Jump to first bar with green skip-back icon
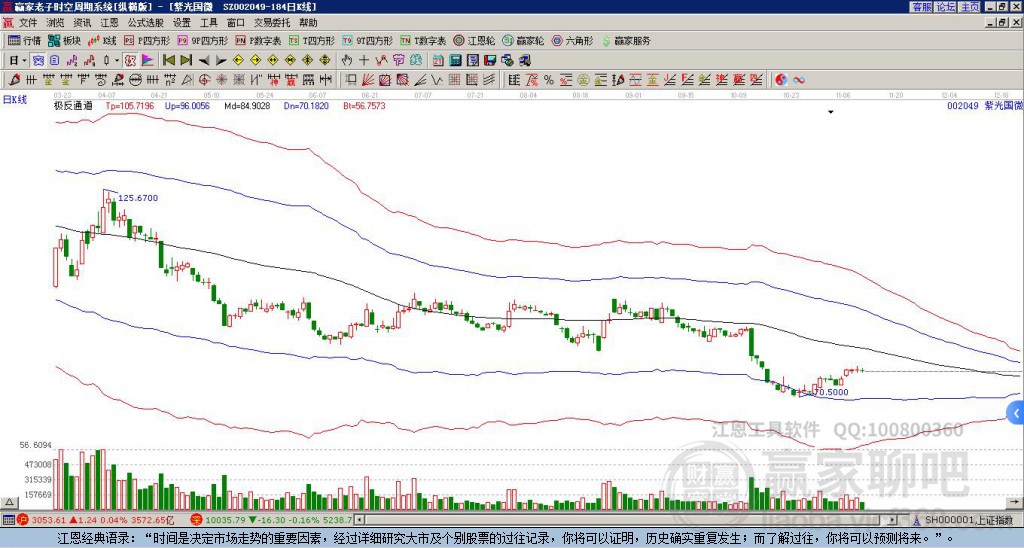 pyautogui.click(x=168, y=60)
